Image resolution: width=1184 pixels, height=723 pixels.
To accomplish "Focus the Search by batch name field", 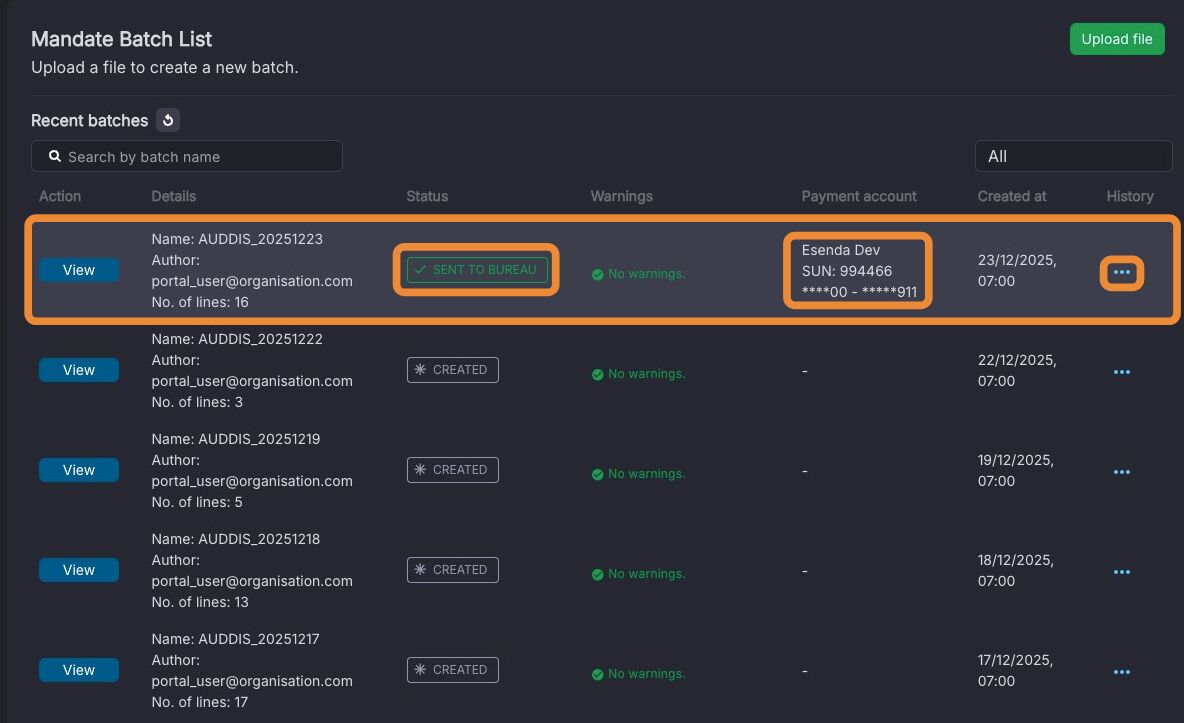I will pos(187,156).
